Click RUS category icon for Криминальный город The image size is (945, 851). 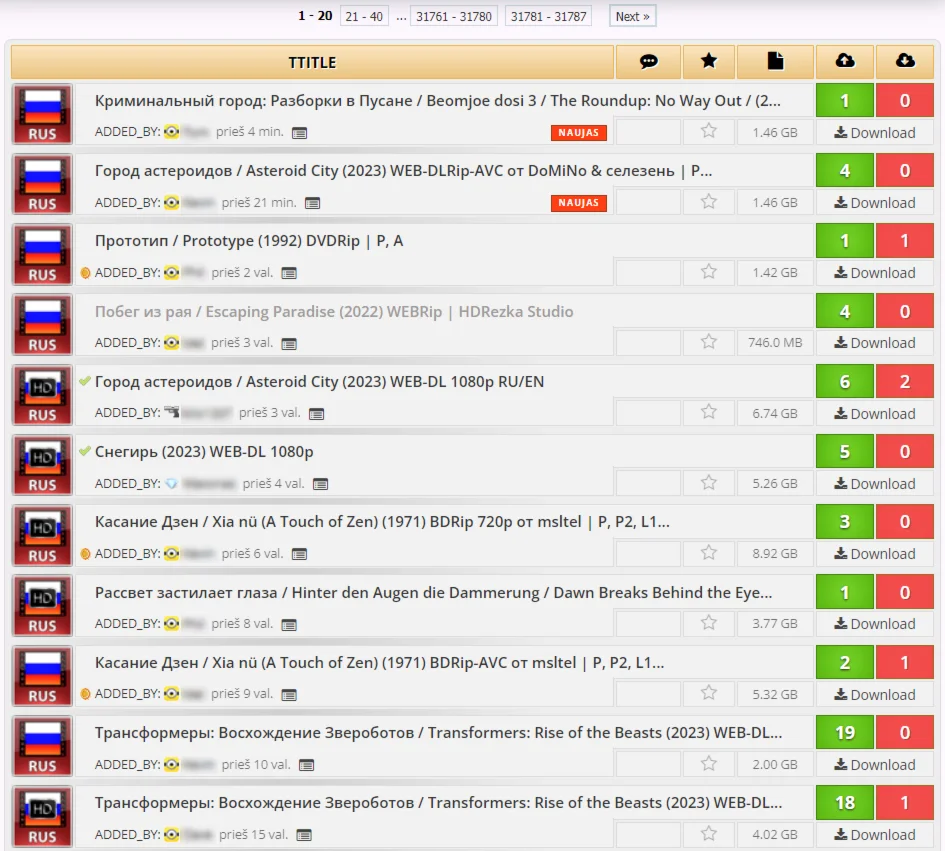coord(42,115)
